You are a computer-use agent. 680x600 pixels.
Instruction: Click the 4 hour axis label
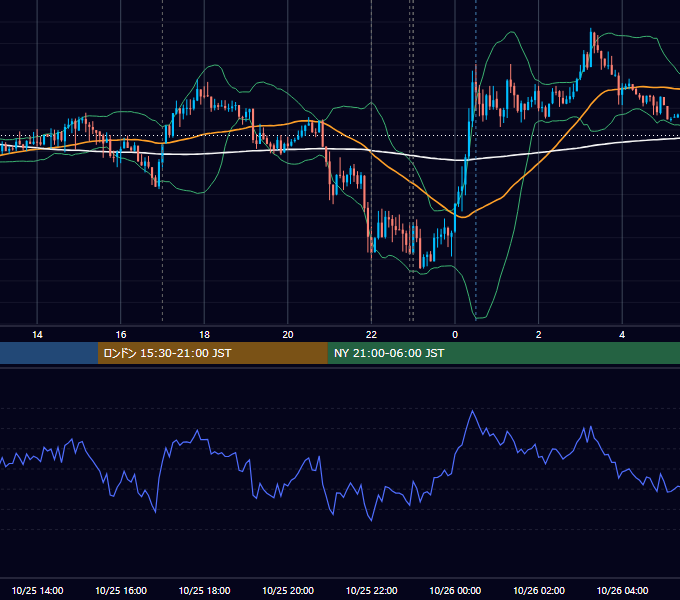coord(622,335)
